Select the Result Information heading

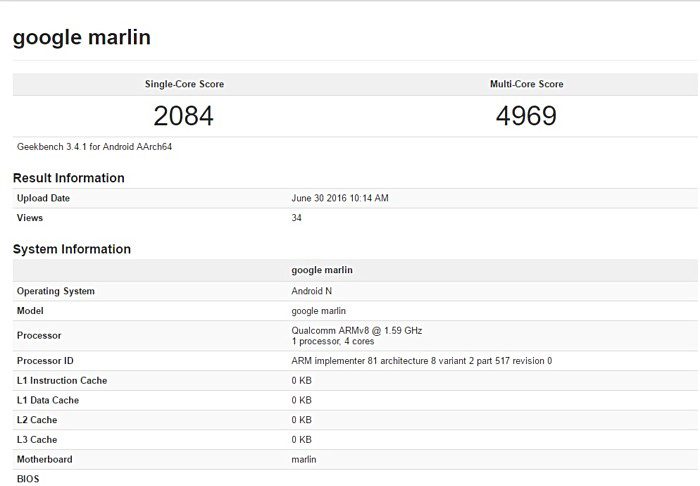(69, 178)
